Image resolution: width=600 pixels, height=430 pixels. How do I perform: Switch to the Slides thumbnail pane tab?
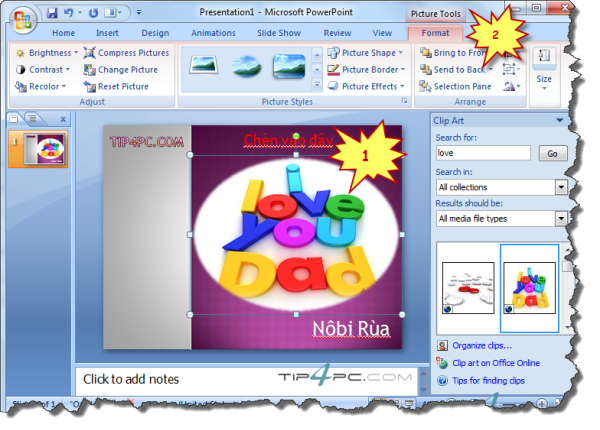(x=14, y=119)
